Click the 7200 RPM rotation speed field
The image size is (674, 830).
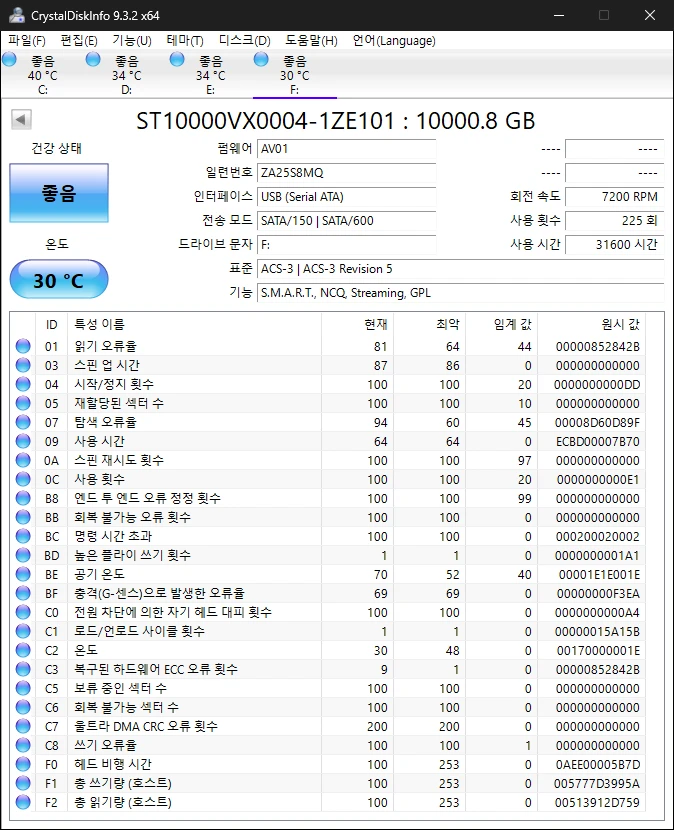[x=614, y=197]
